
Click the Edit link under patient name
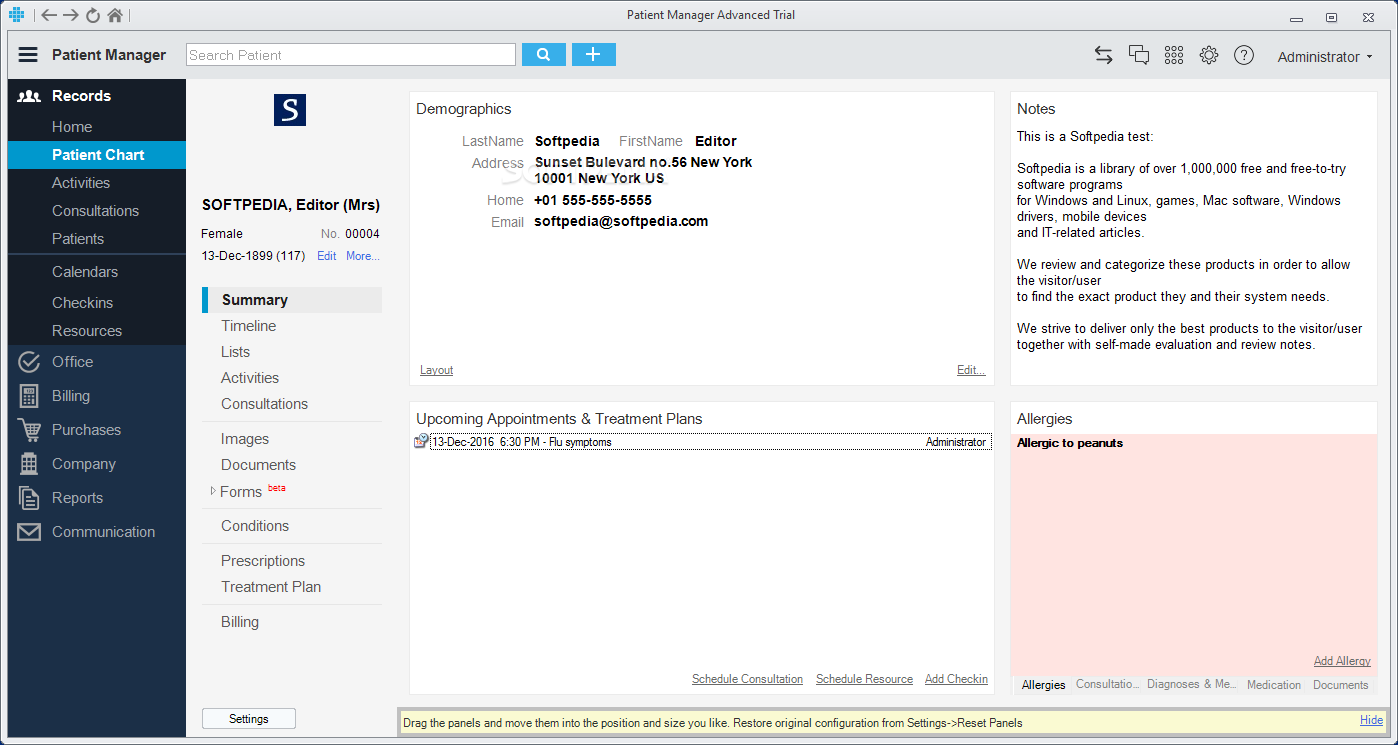coord(327,256)
